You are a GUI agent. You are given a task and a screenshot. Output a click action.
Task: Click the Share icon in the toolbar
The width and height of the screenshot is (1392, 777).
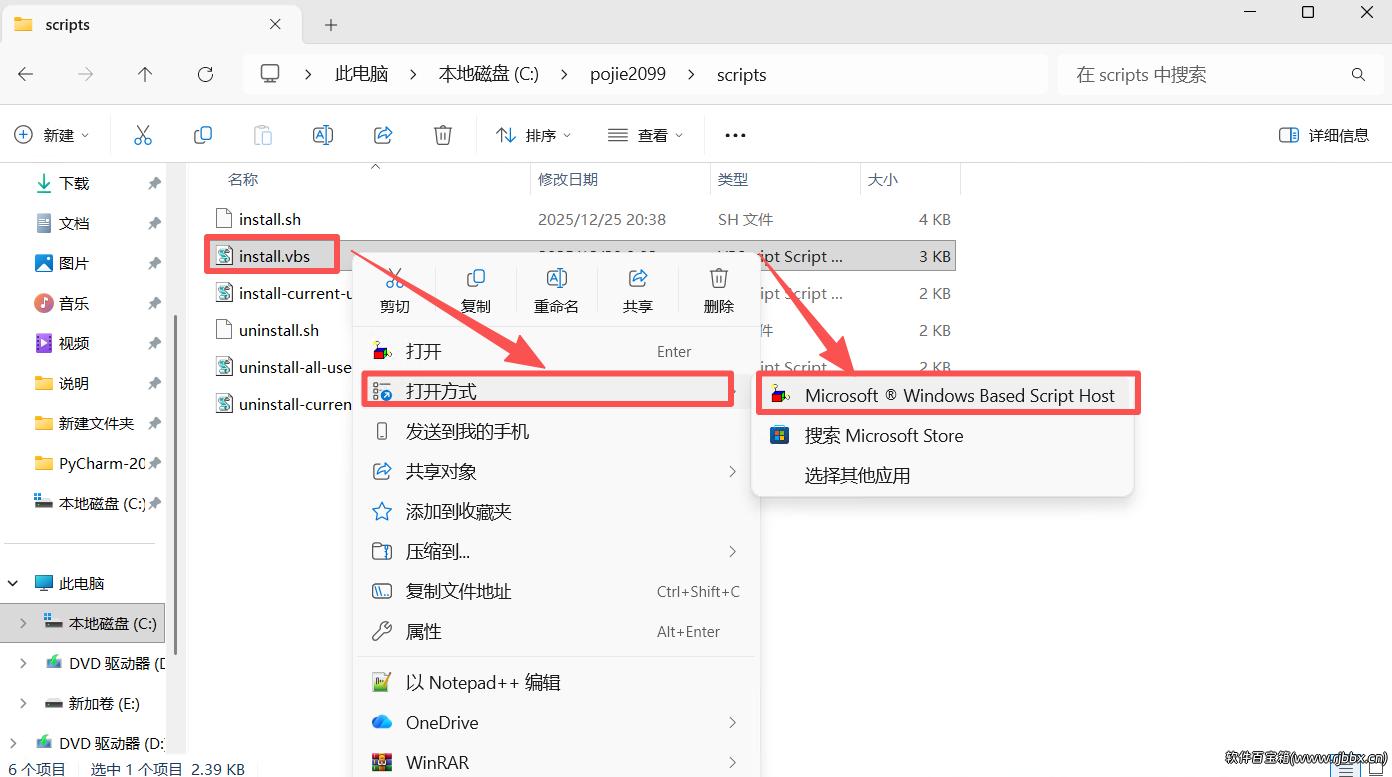click(x=383, y=135)
